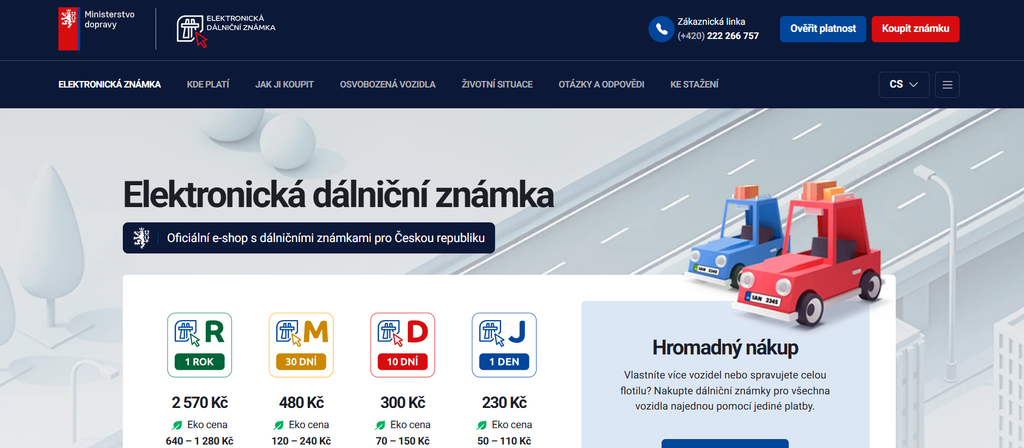Click the Hromadný nákup heading
Viewport: 1024px width, 448px height.
(x=725, y=348)
